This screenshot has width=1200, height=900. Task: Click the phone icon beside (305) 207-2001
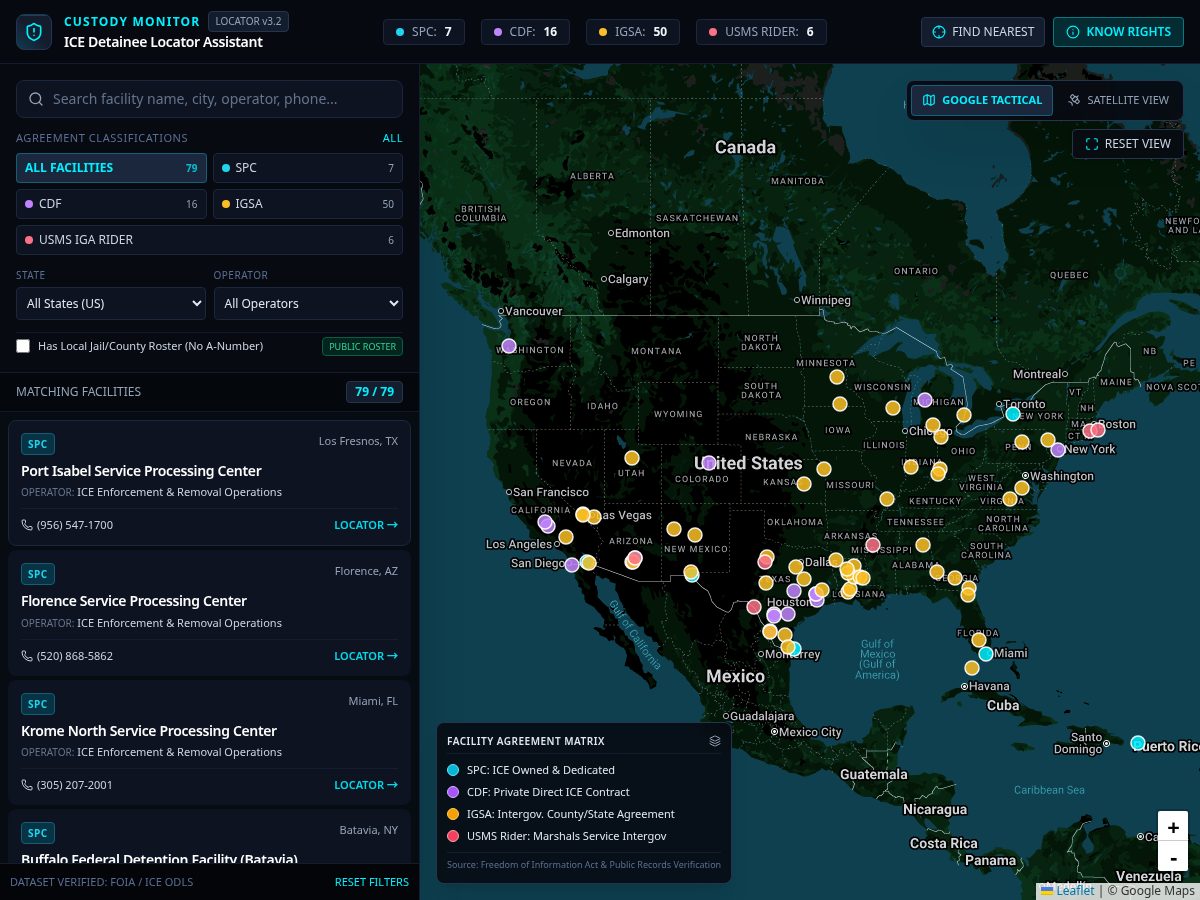click(27, 785)
